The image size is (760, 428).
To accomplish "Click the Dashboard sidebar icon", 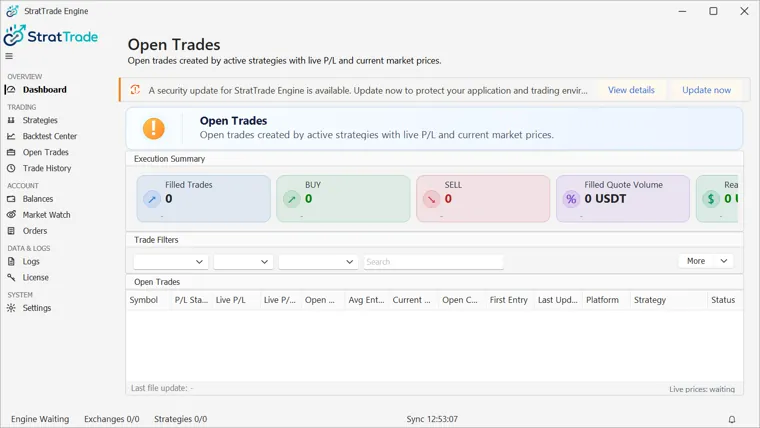I will pyautogui.click(x=12, y=90).
